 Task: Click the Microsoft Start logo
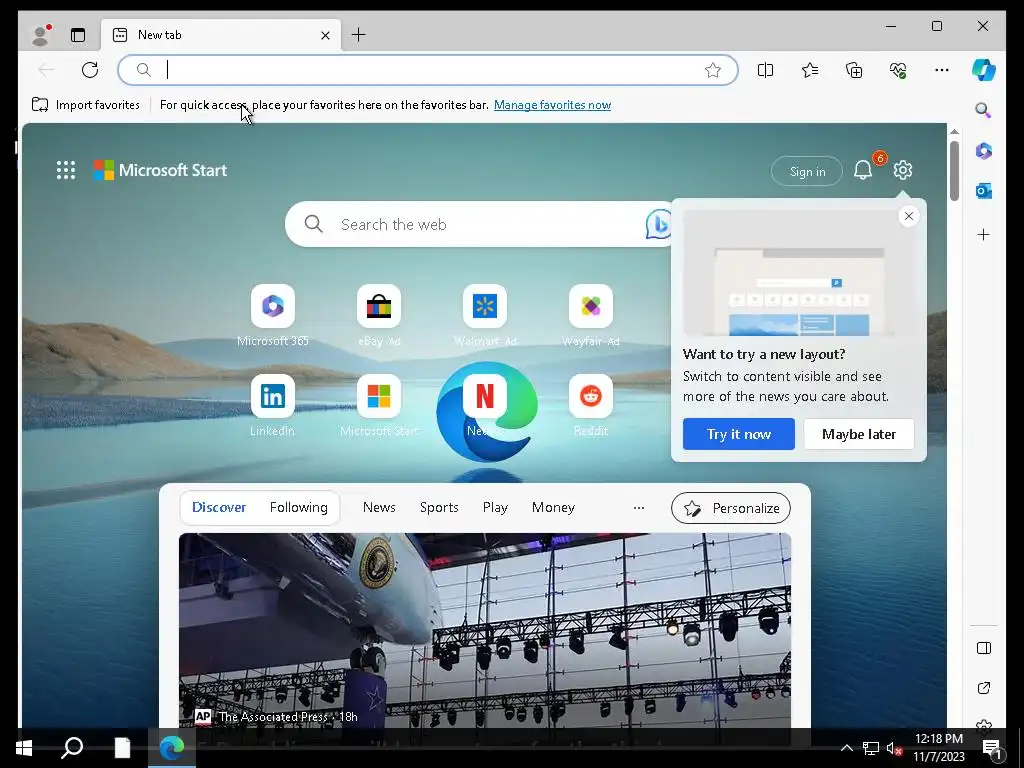click(x=160, y=170)
